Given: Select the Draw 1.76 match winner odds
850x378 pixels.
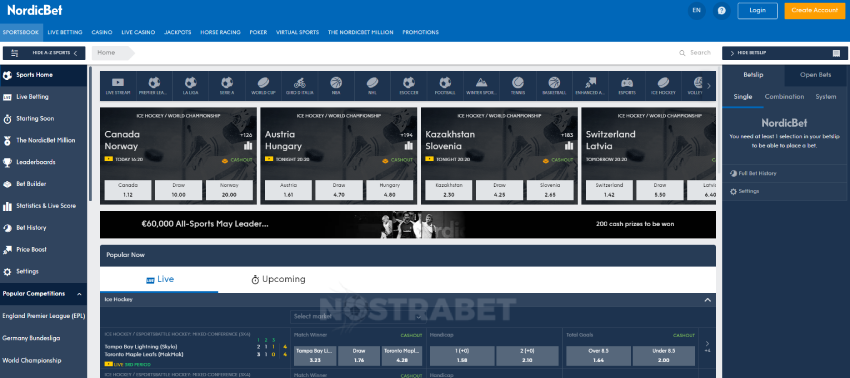Looking at the screenshot, I should [358, 356].
